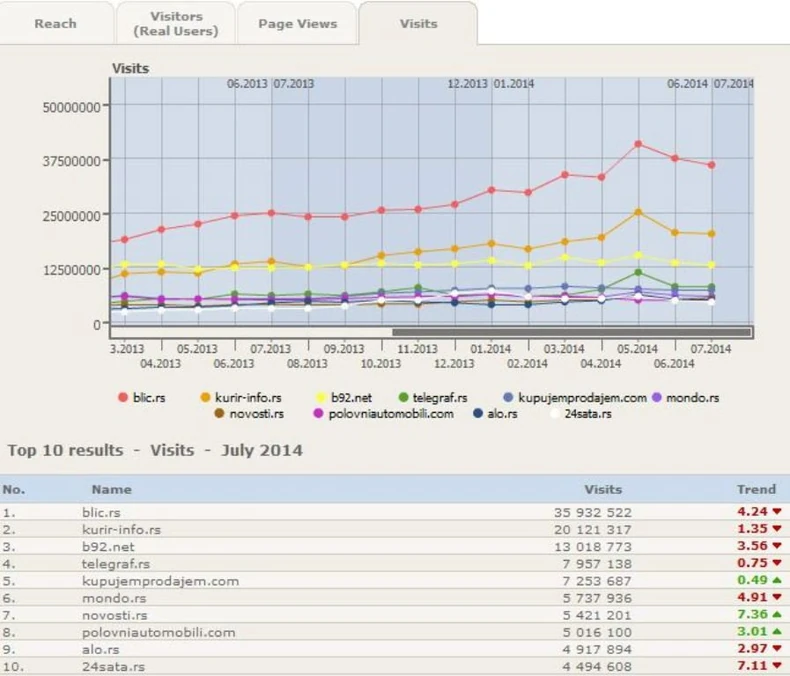This screenshot has width=790, height=676.
Task: Click the brown novosti.rs legend dot
Action: point(220,413)
